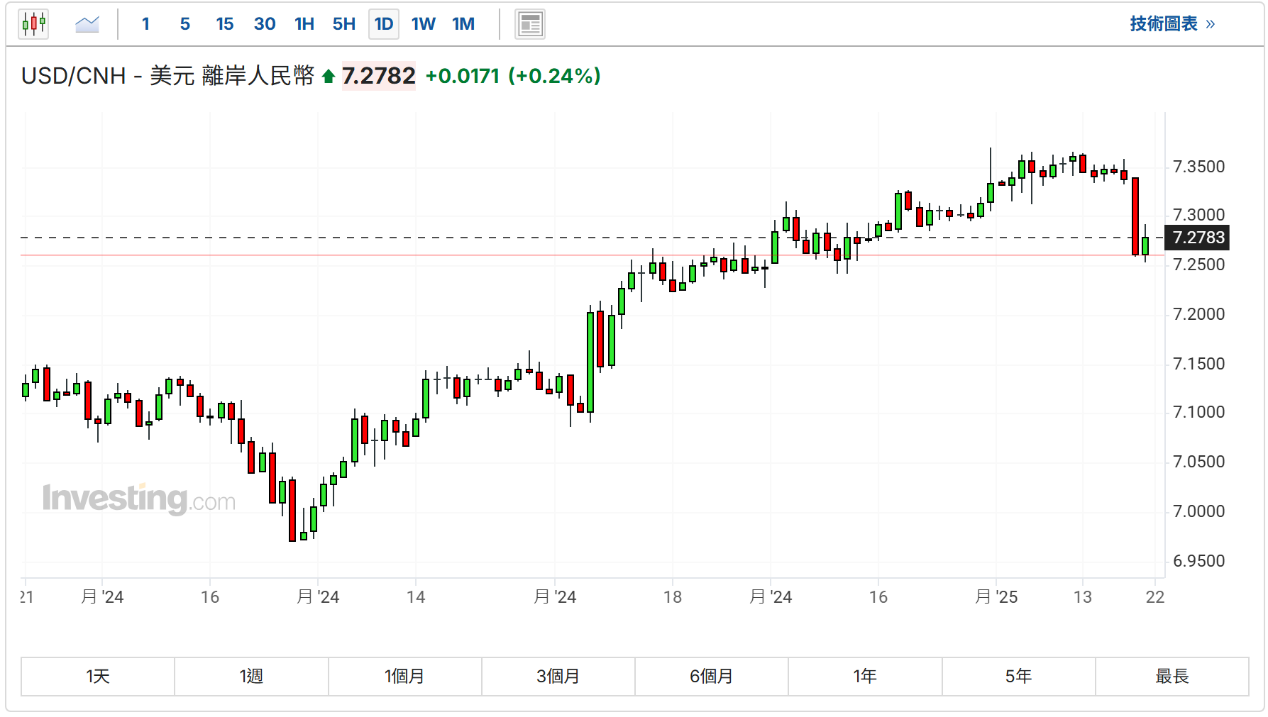The width and height of the screenshot is (1268, 717).
Task: Choose the 15-minute interval
Action: [224, 24]
